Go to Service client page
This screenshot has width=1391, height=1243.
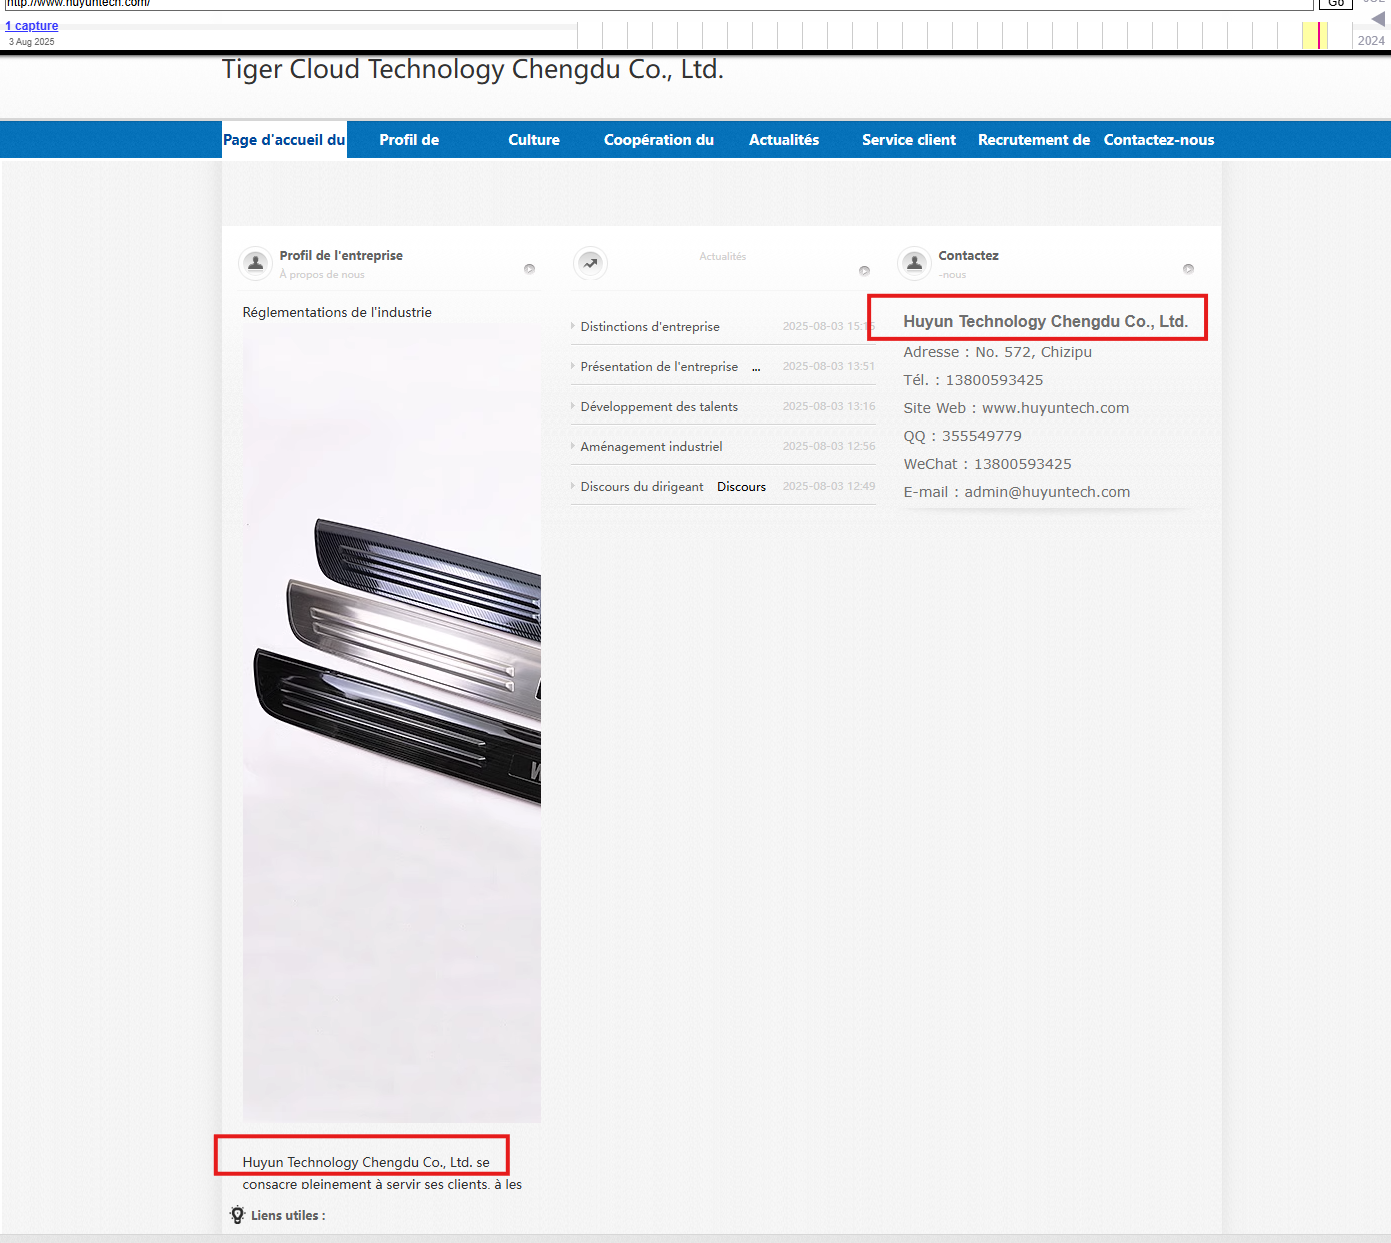point(908,140)
